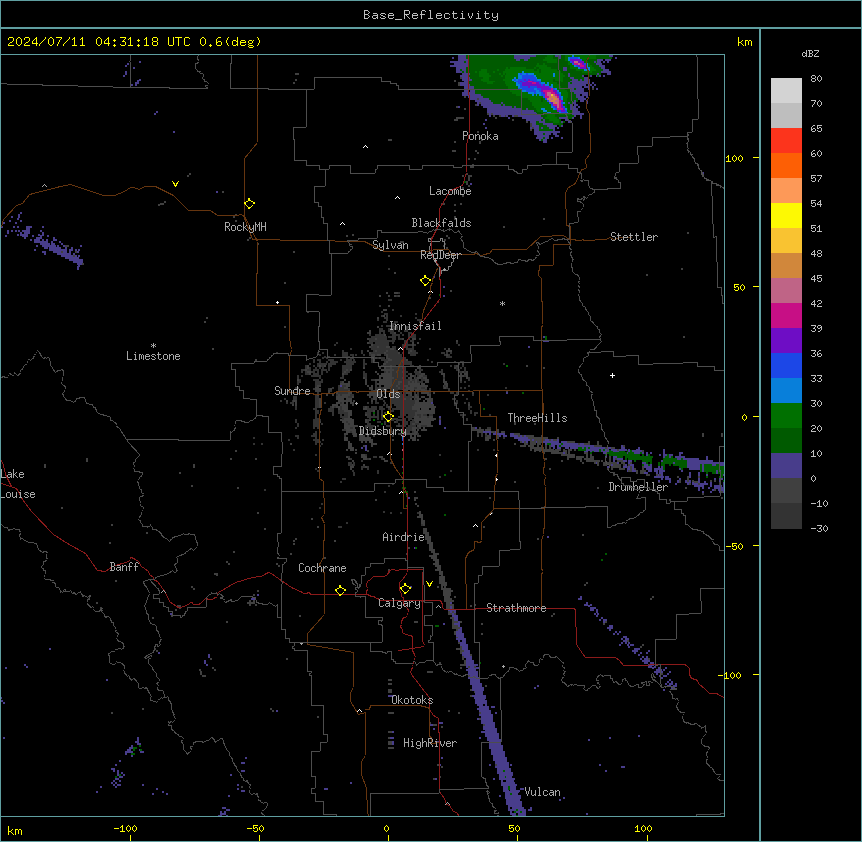
Task: Click the yellow v marker east of Calgary
Action: 429,584
